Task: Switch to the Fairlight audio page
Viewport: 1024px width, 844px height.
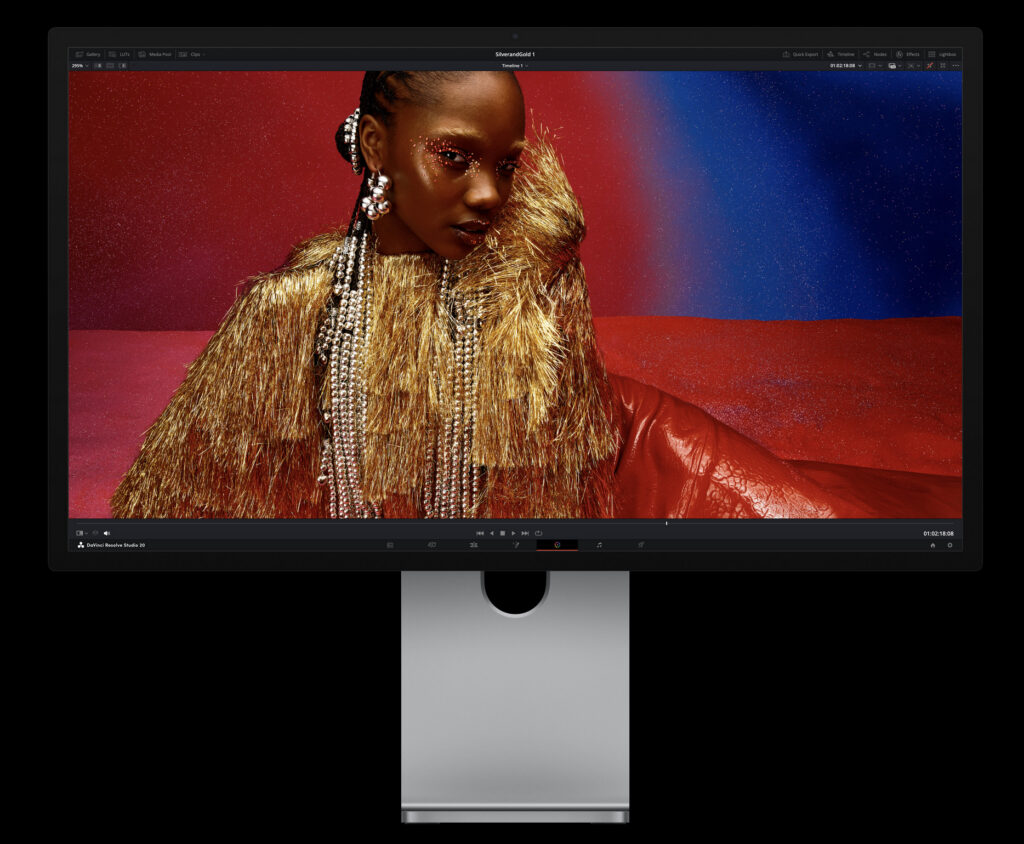Action: (x=599, y=547)
